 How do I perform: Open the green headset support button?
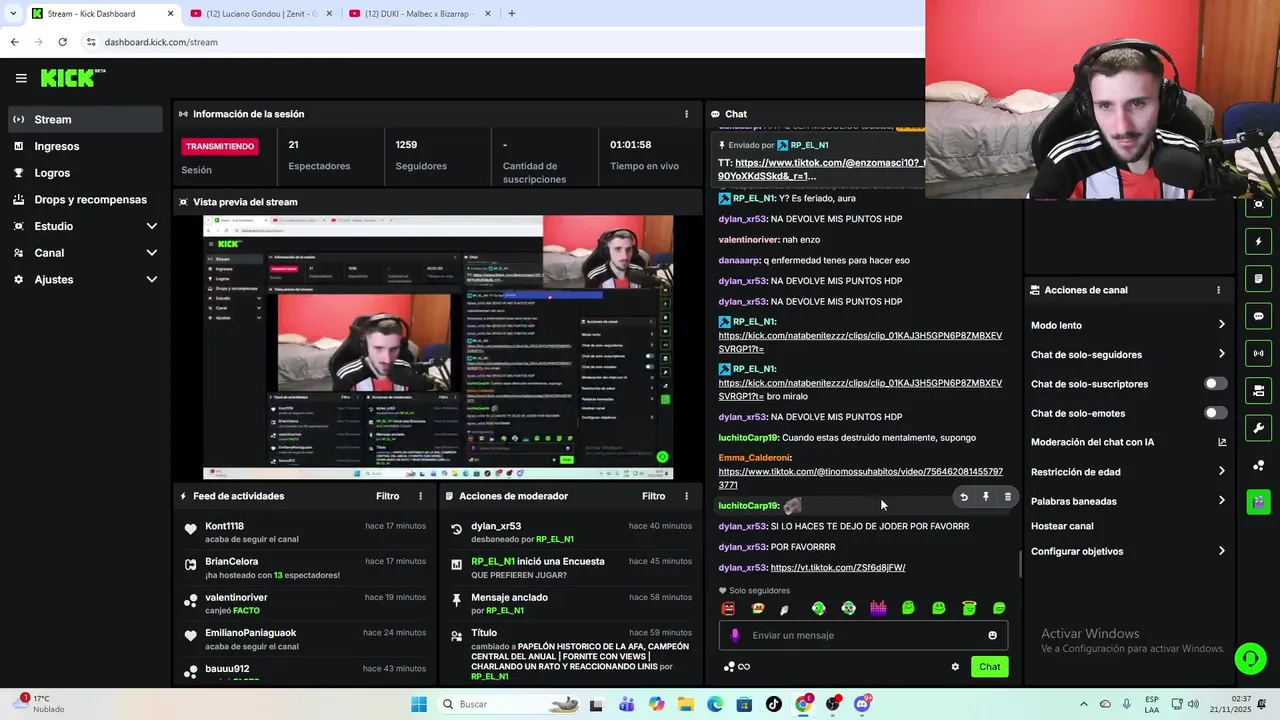pyautogui.click(x=1249, y=658)
